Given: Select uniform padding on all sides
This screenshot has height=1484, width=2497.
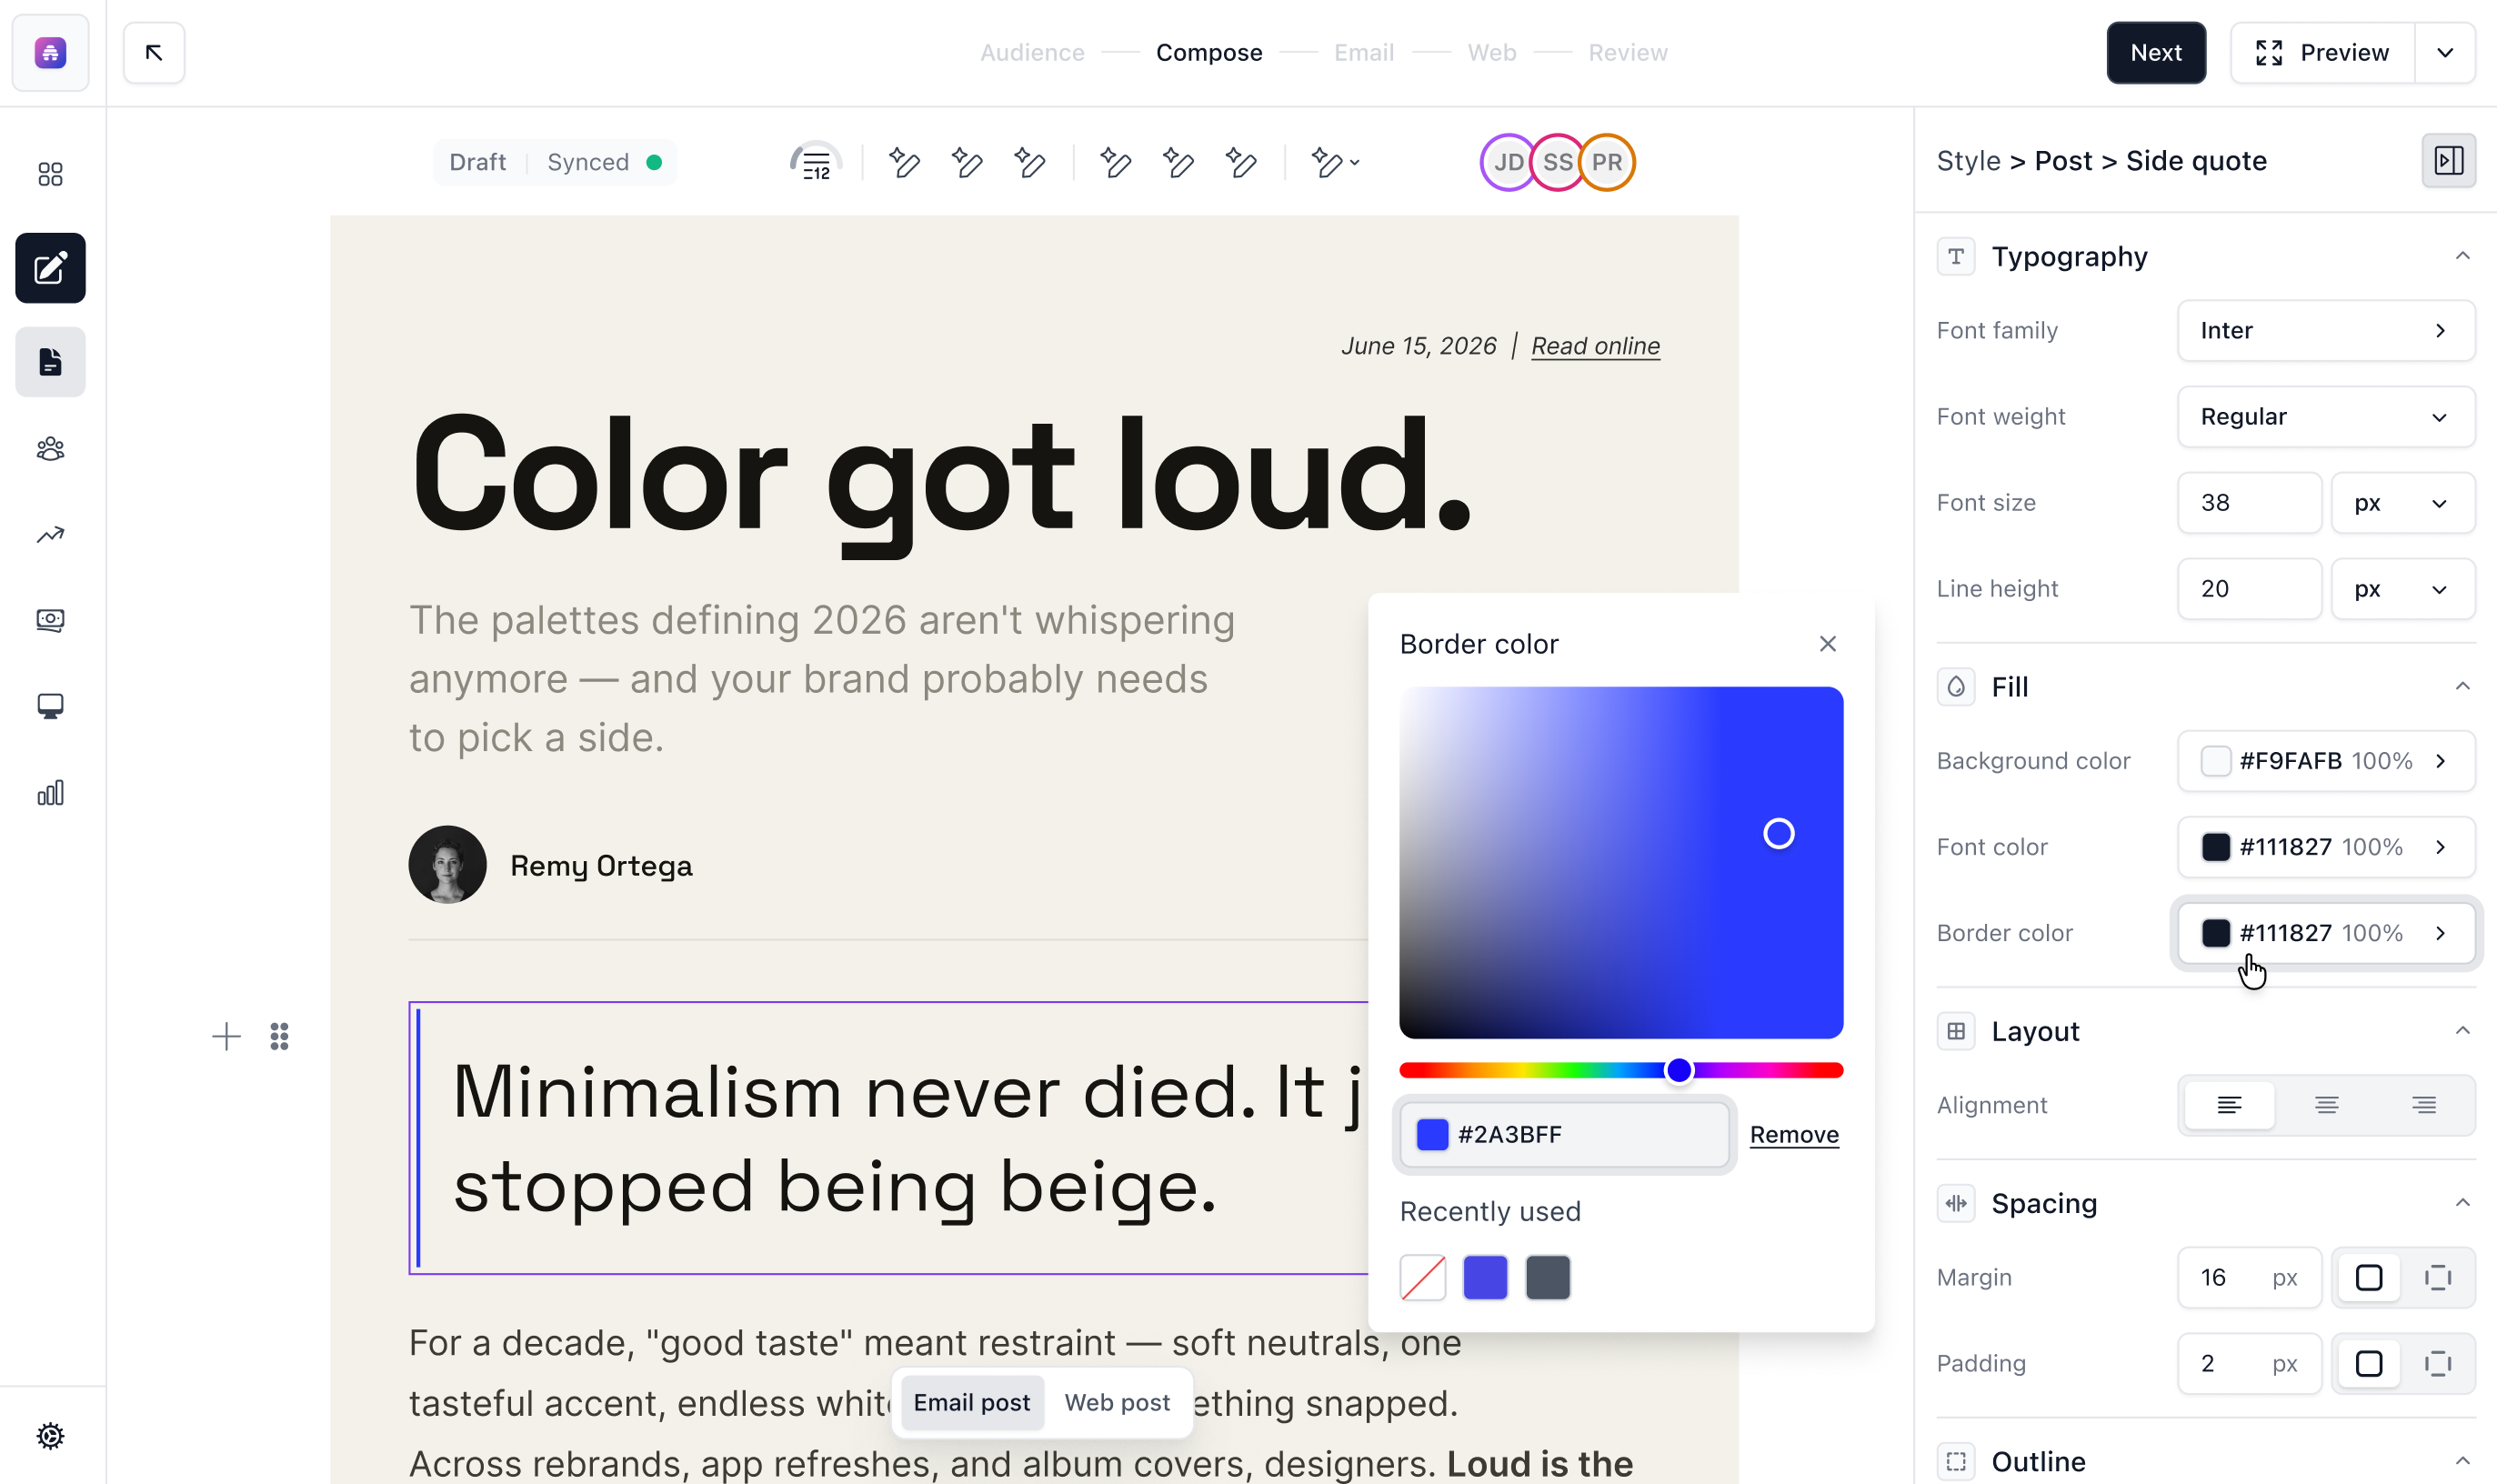Looking at the screenshot, I should [2368, 1363].
